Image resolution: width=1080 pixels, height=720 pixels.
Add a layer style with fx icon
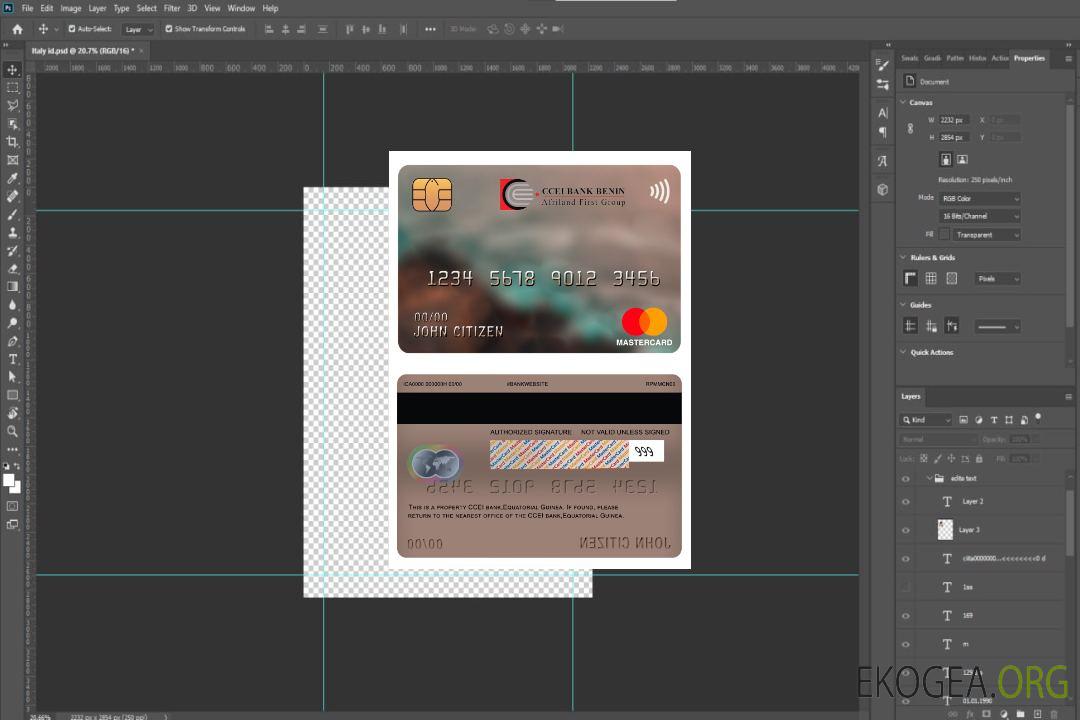(970, 714)
